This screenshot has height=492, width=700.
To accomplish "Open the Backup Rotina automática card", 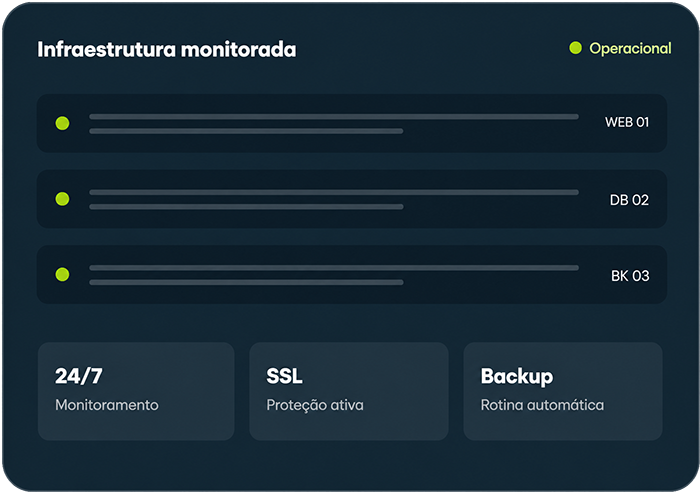I will coord(563,392).
